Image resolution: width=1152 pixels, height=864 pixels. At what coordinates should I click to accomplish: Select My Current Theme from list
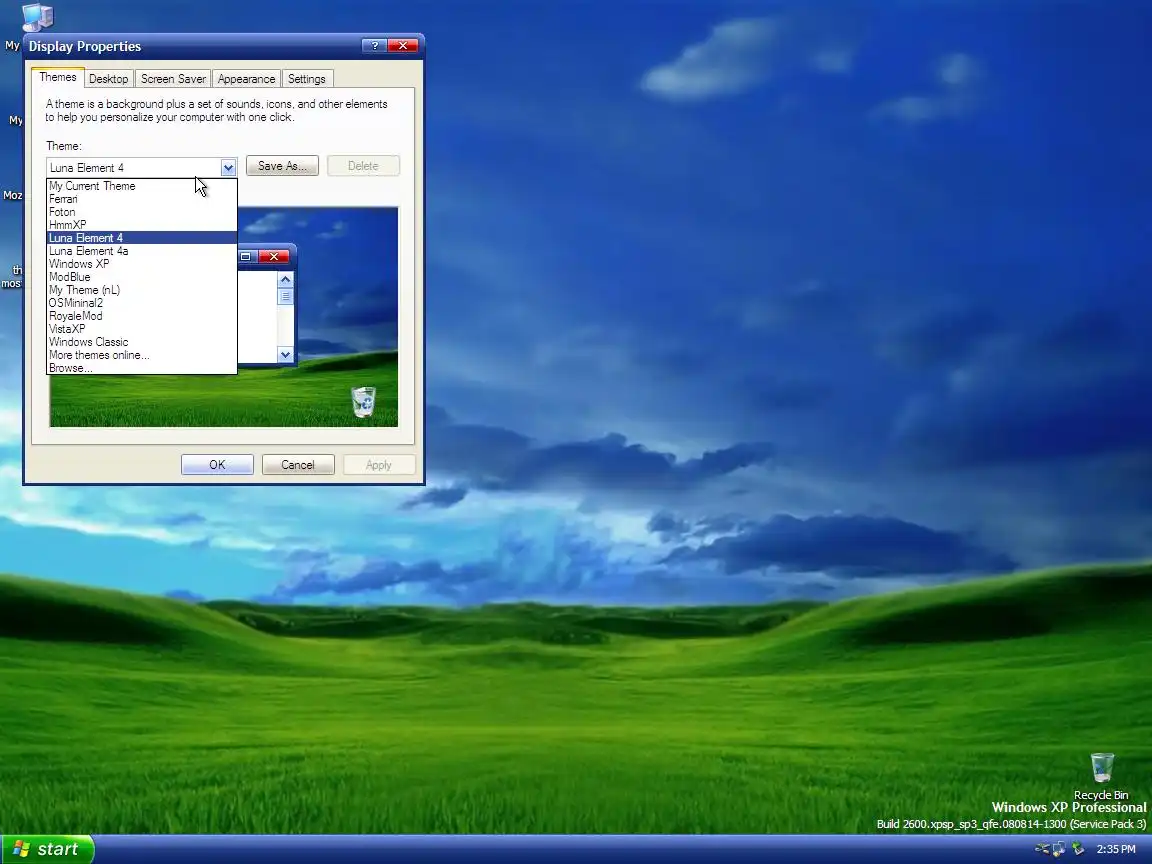142,186
